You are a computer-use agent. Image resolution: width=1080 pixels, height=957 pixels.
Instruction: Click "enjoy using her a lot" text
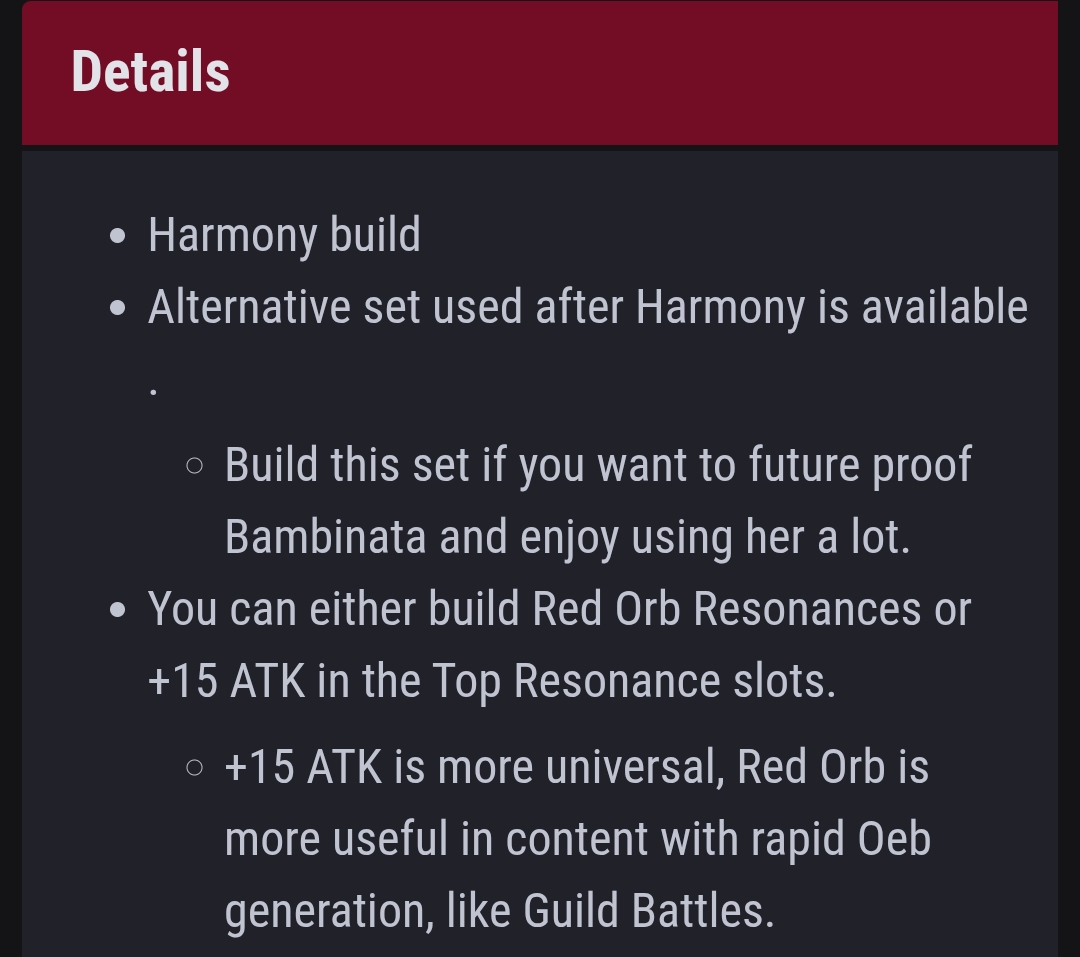[715, 538]
